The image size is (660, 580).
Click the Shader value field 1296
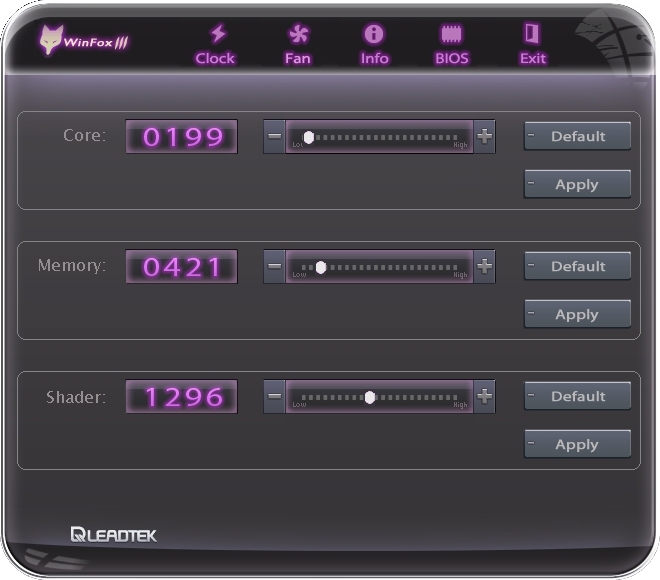coord(182,396)
